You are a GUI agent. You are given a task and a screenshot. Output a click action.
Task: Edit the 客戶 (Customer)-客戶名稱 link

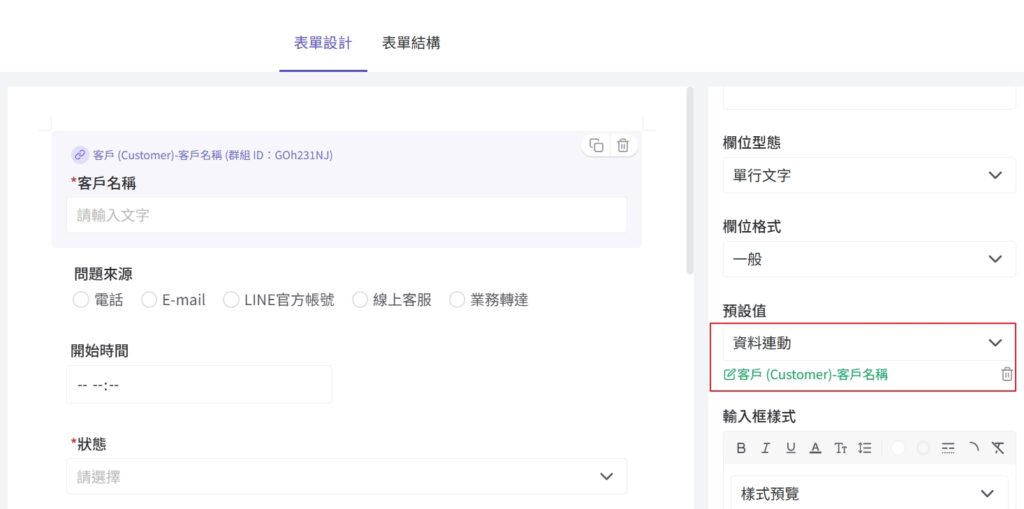pos(805,375)
